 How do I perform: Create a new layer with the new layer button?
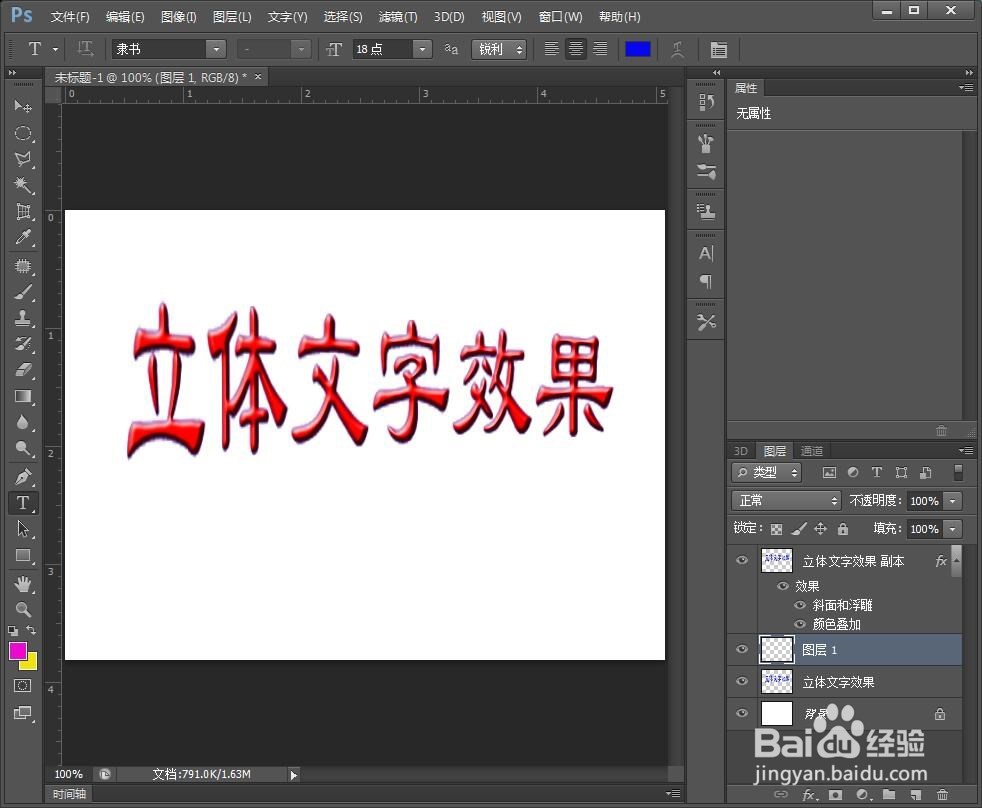coord(916,794)
